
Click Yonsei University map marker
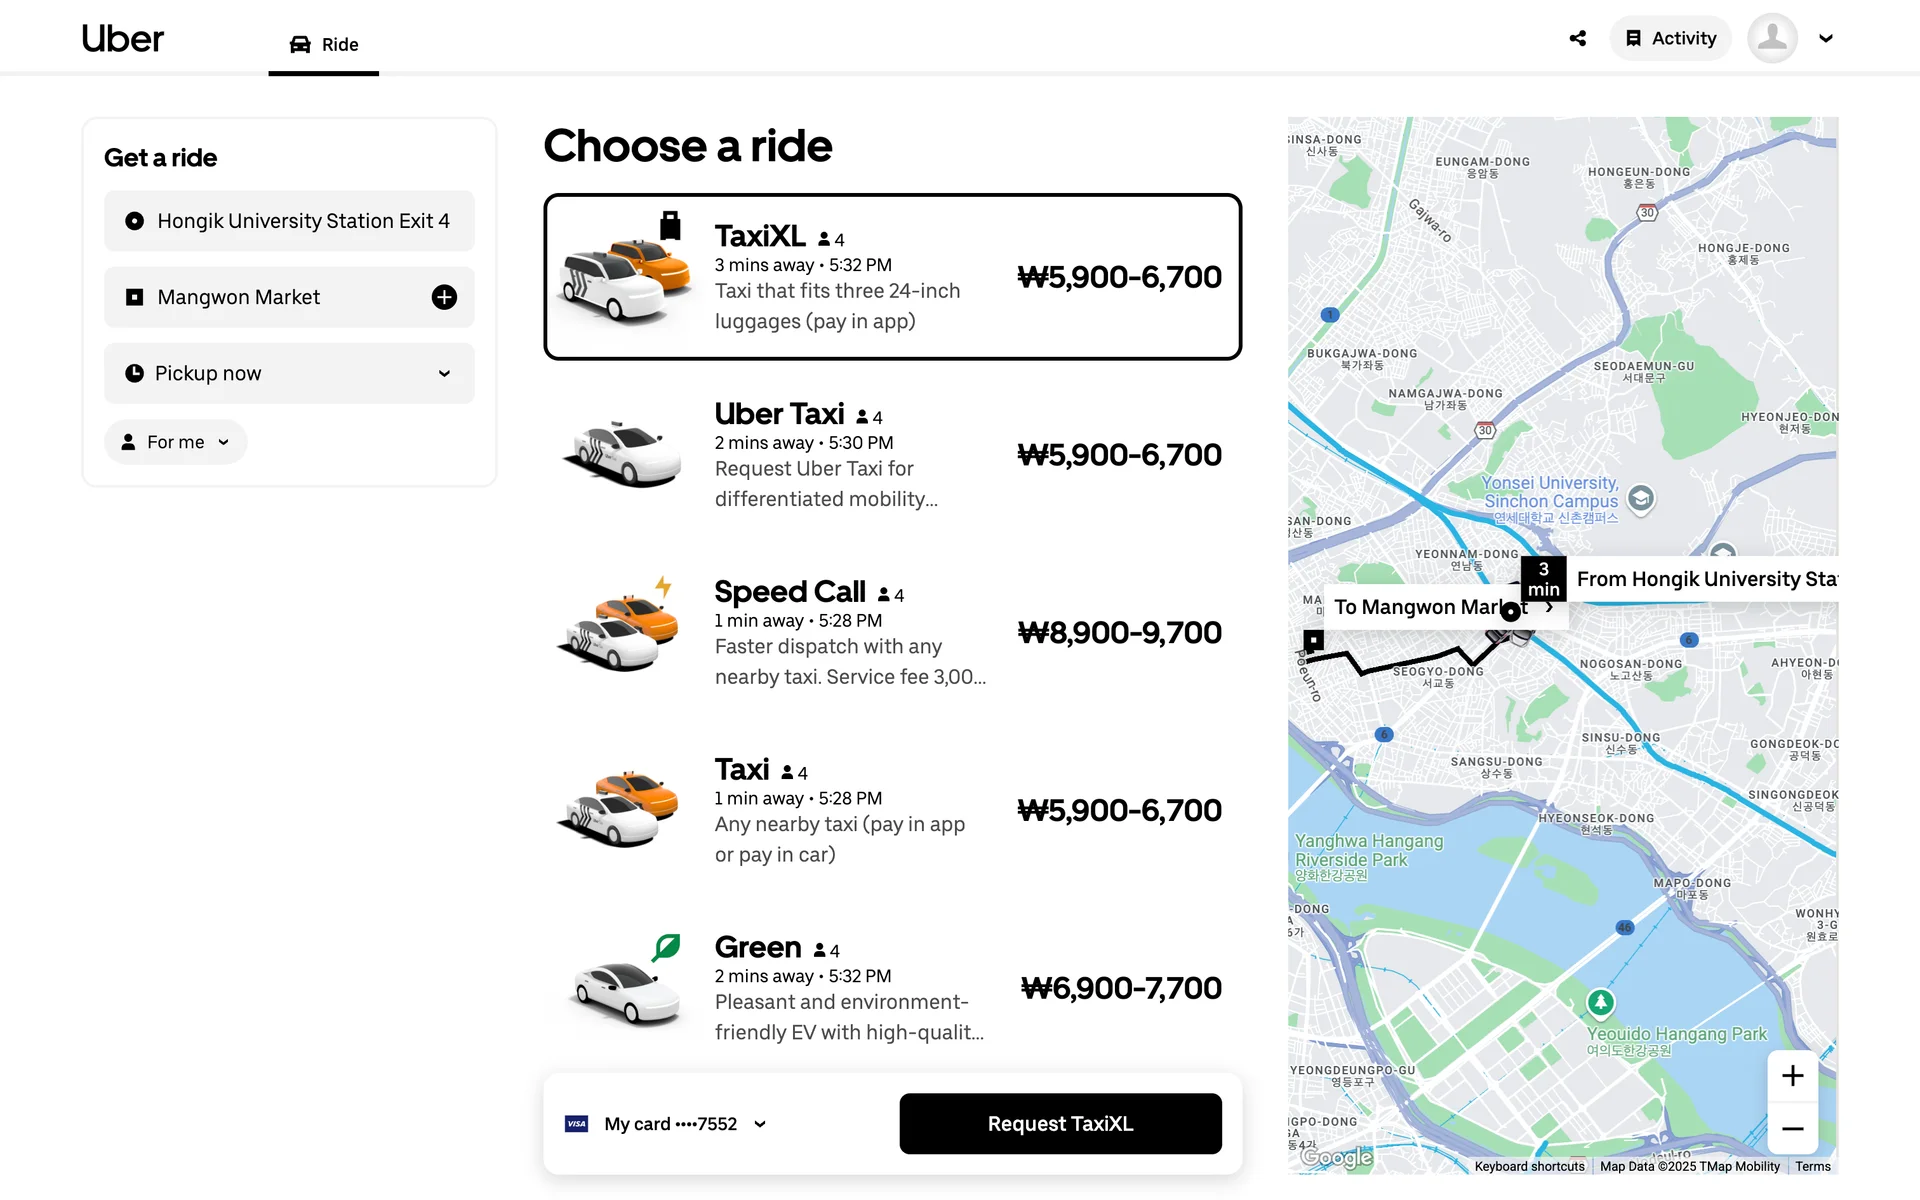(1641, 498)
